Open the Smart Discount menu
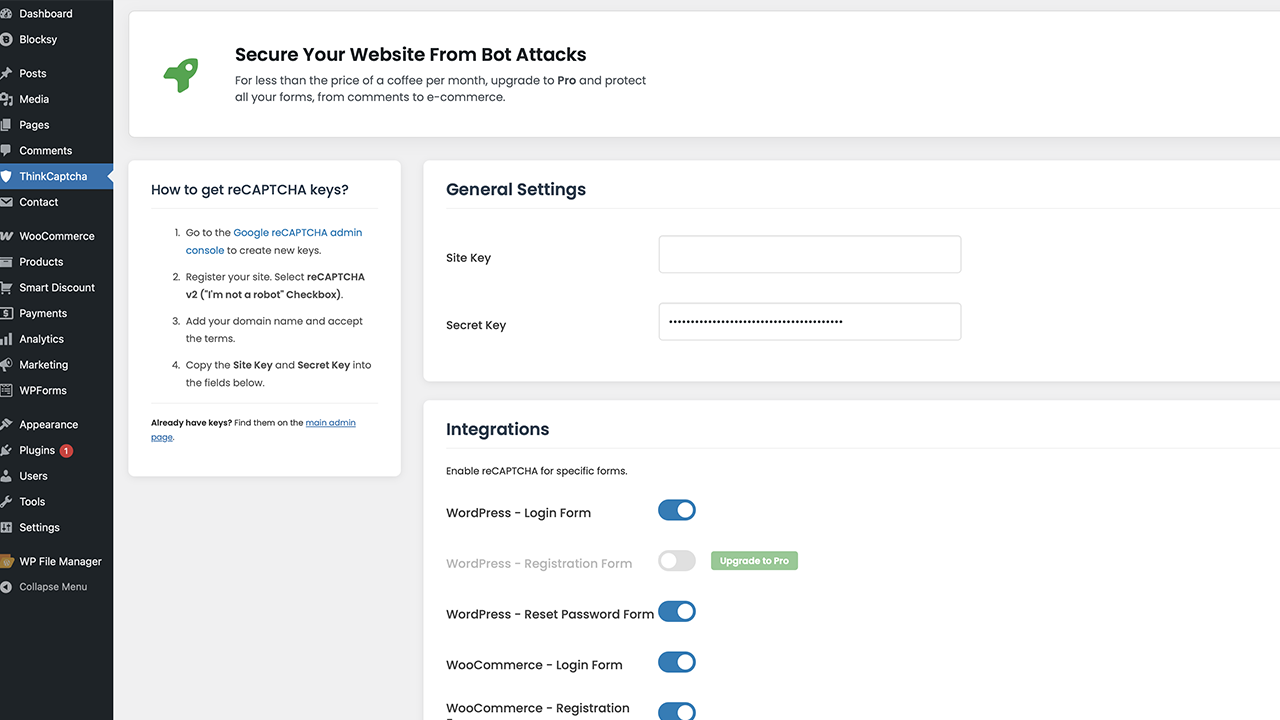 (57, 288)
